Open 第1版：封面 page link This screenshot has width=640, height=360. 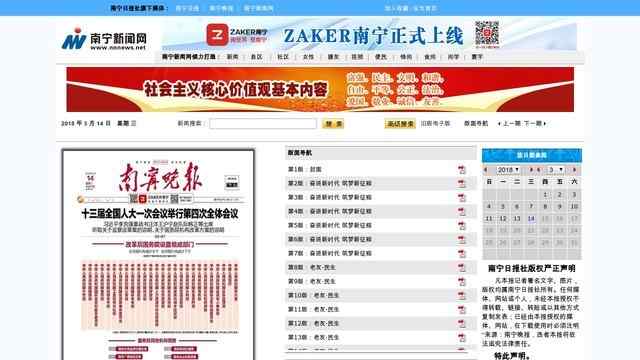(305, 169)
